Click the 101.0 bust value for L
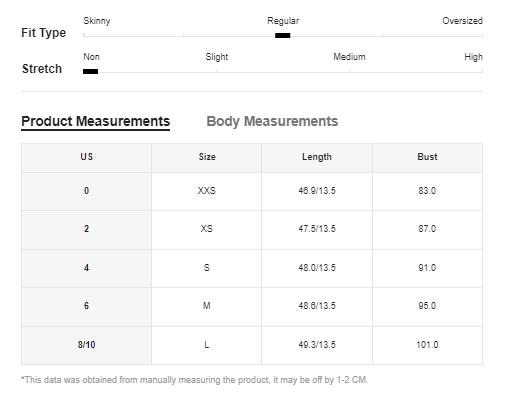The image size is (505, 393). click(x=427, y=345)
